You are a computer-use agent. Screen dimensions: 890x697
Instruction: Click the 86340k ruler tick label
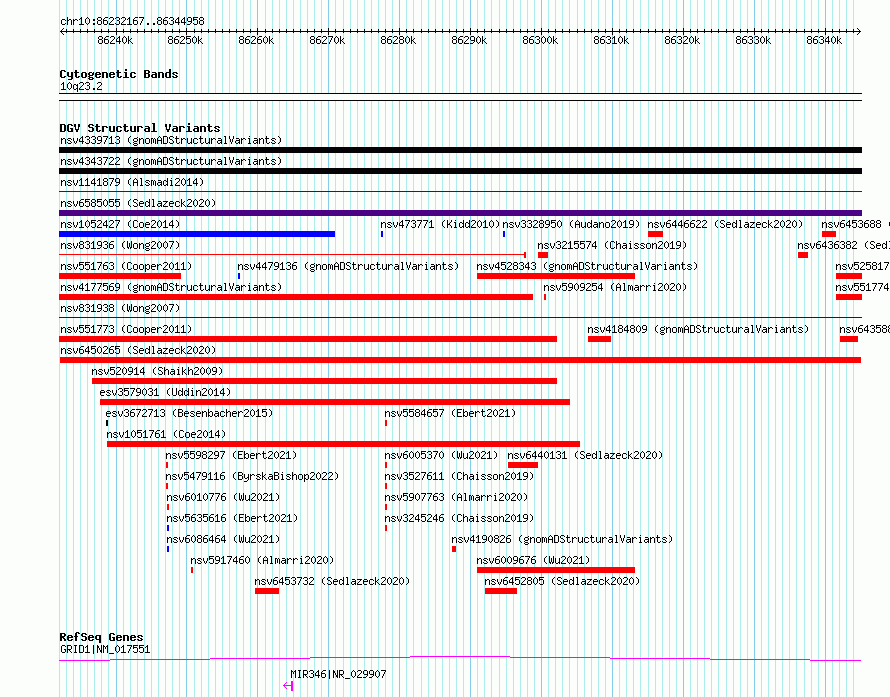824,40
